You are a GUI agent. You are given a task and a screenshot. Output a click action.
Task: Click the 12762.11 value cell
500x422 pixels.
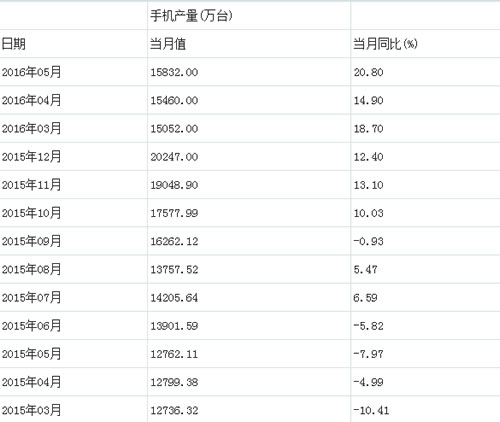tap(174, 354)
